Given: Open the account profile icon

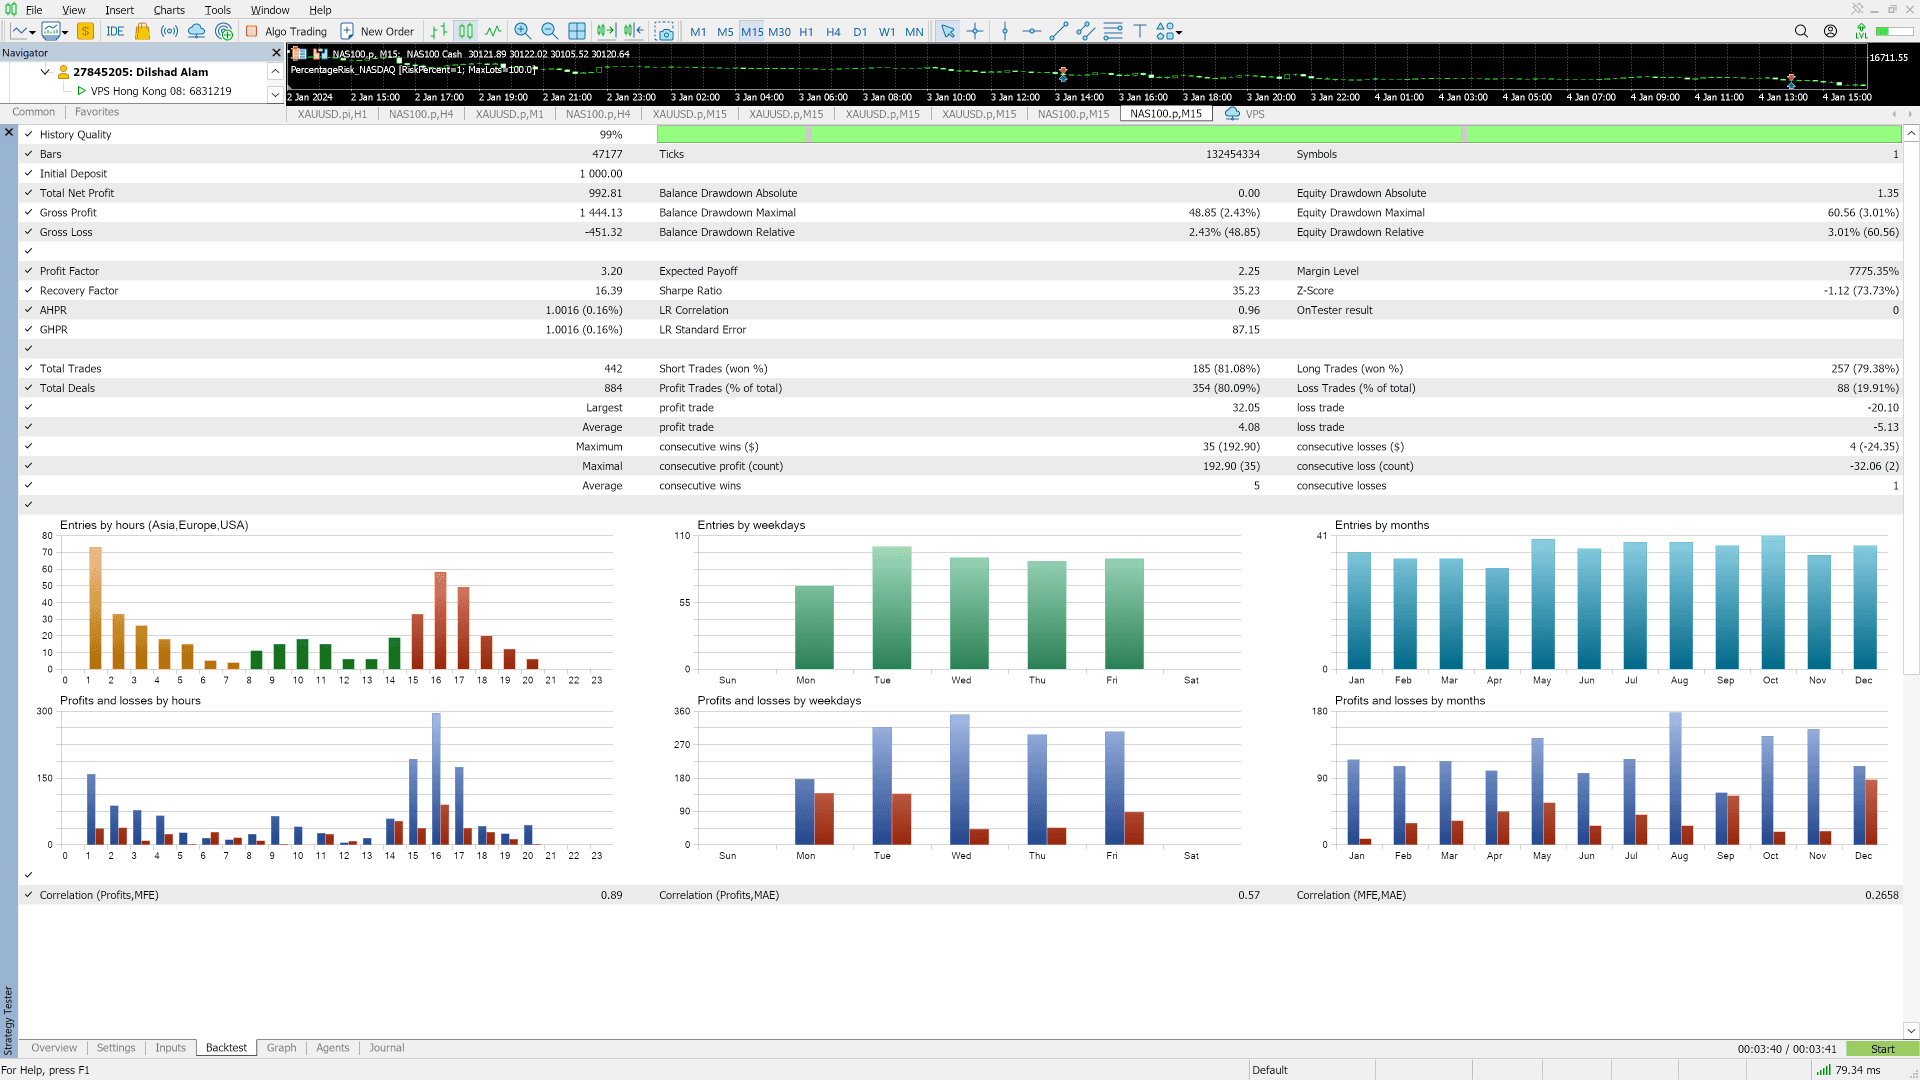Looking at the screenshot, I should tap(1830, 31).
